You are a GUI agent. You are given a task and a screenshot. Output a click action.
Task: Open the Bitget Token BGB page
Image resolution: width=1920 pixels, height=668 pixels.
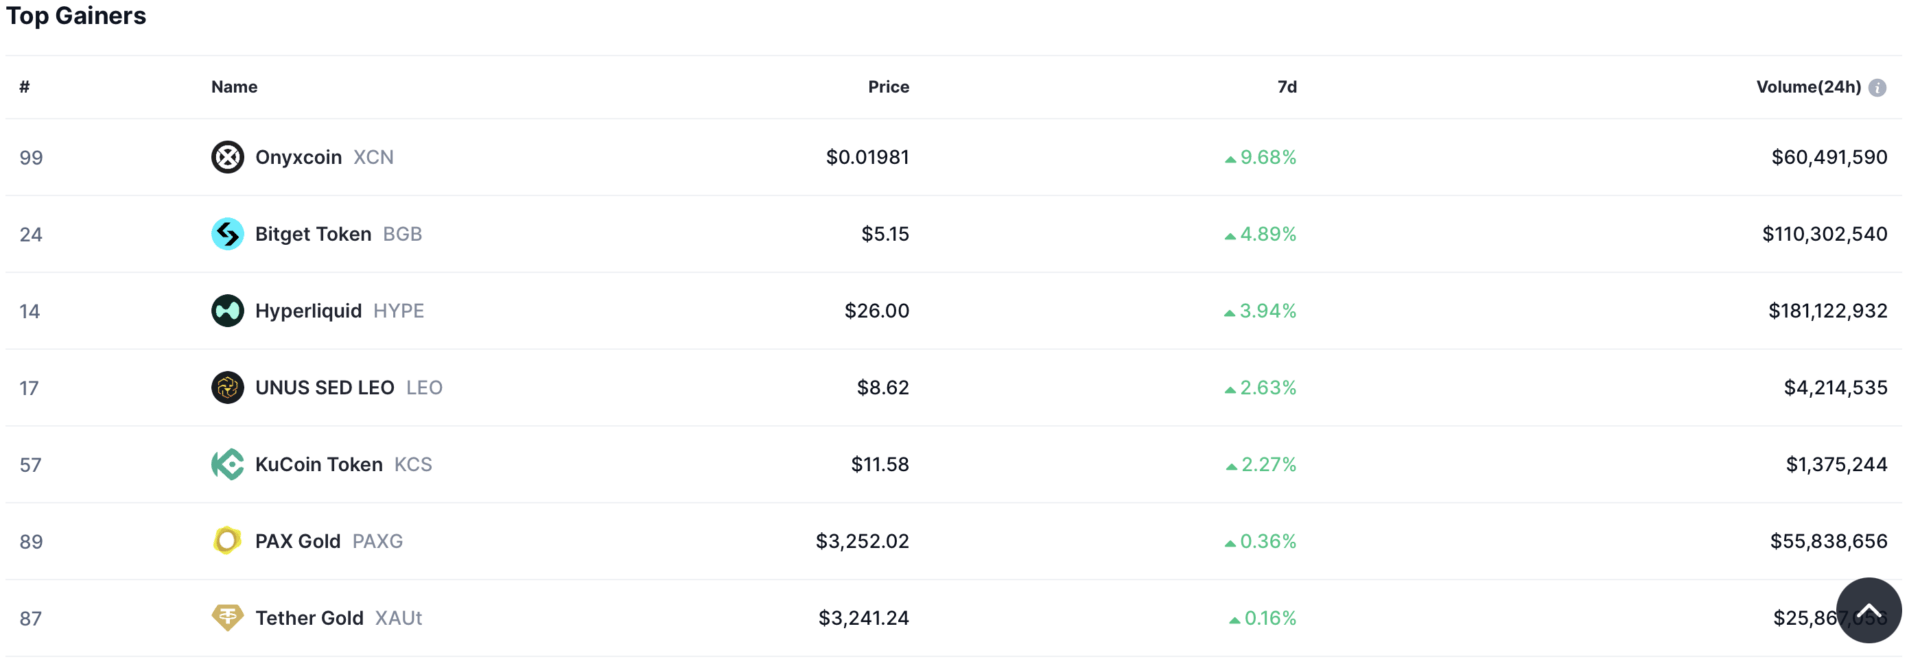coord(313,234)
